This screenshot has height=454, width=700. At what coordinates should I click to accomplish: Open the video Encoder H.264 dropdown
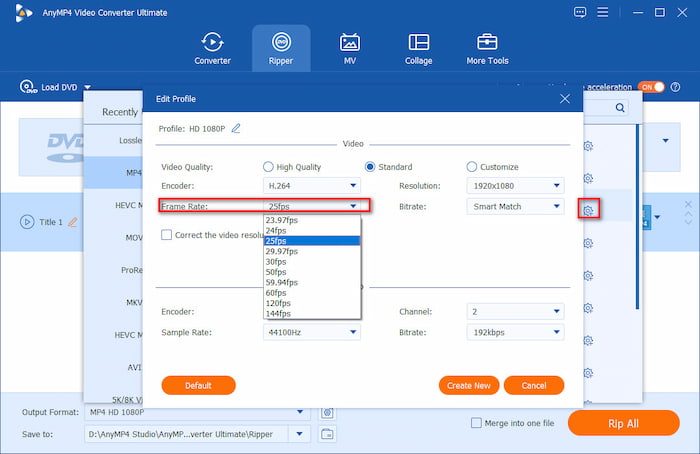point(312,186)
